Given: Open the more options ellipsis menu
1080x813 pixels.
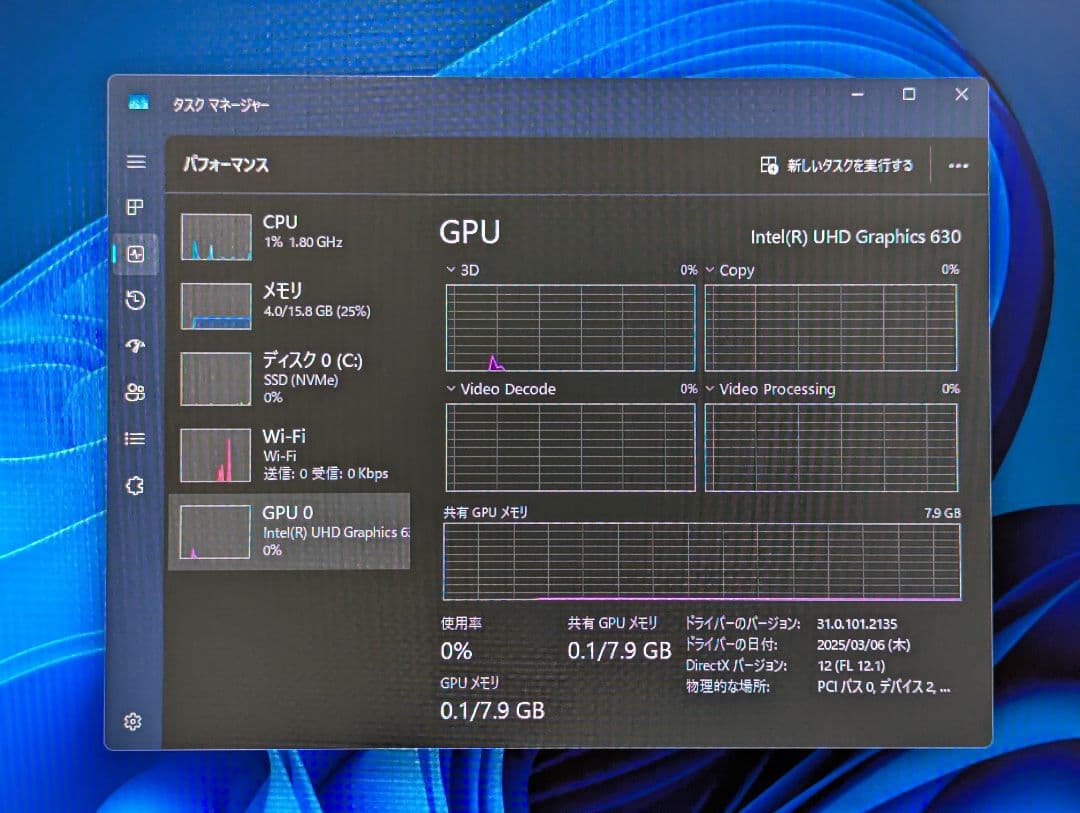Looking at the screenshot, I should [x=958, y=165].
